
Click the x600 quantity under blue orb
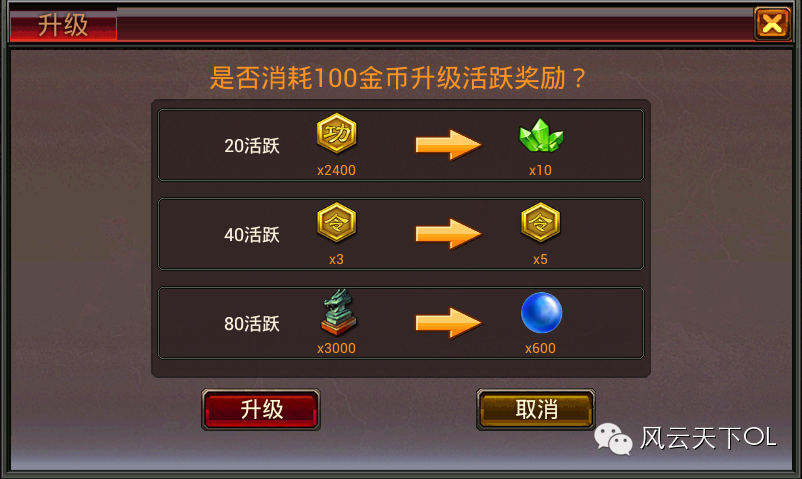(540, 349)
